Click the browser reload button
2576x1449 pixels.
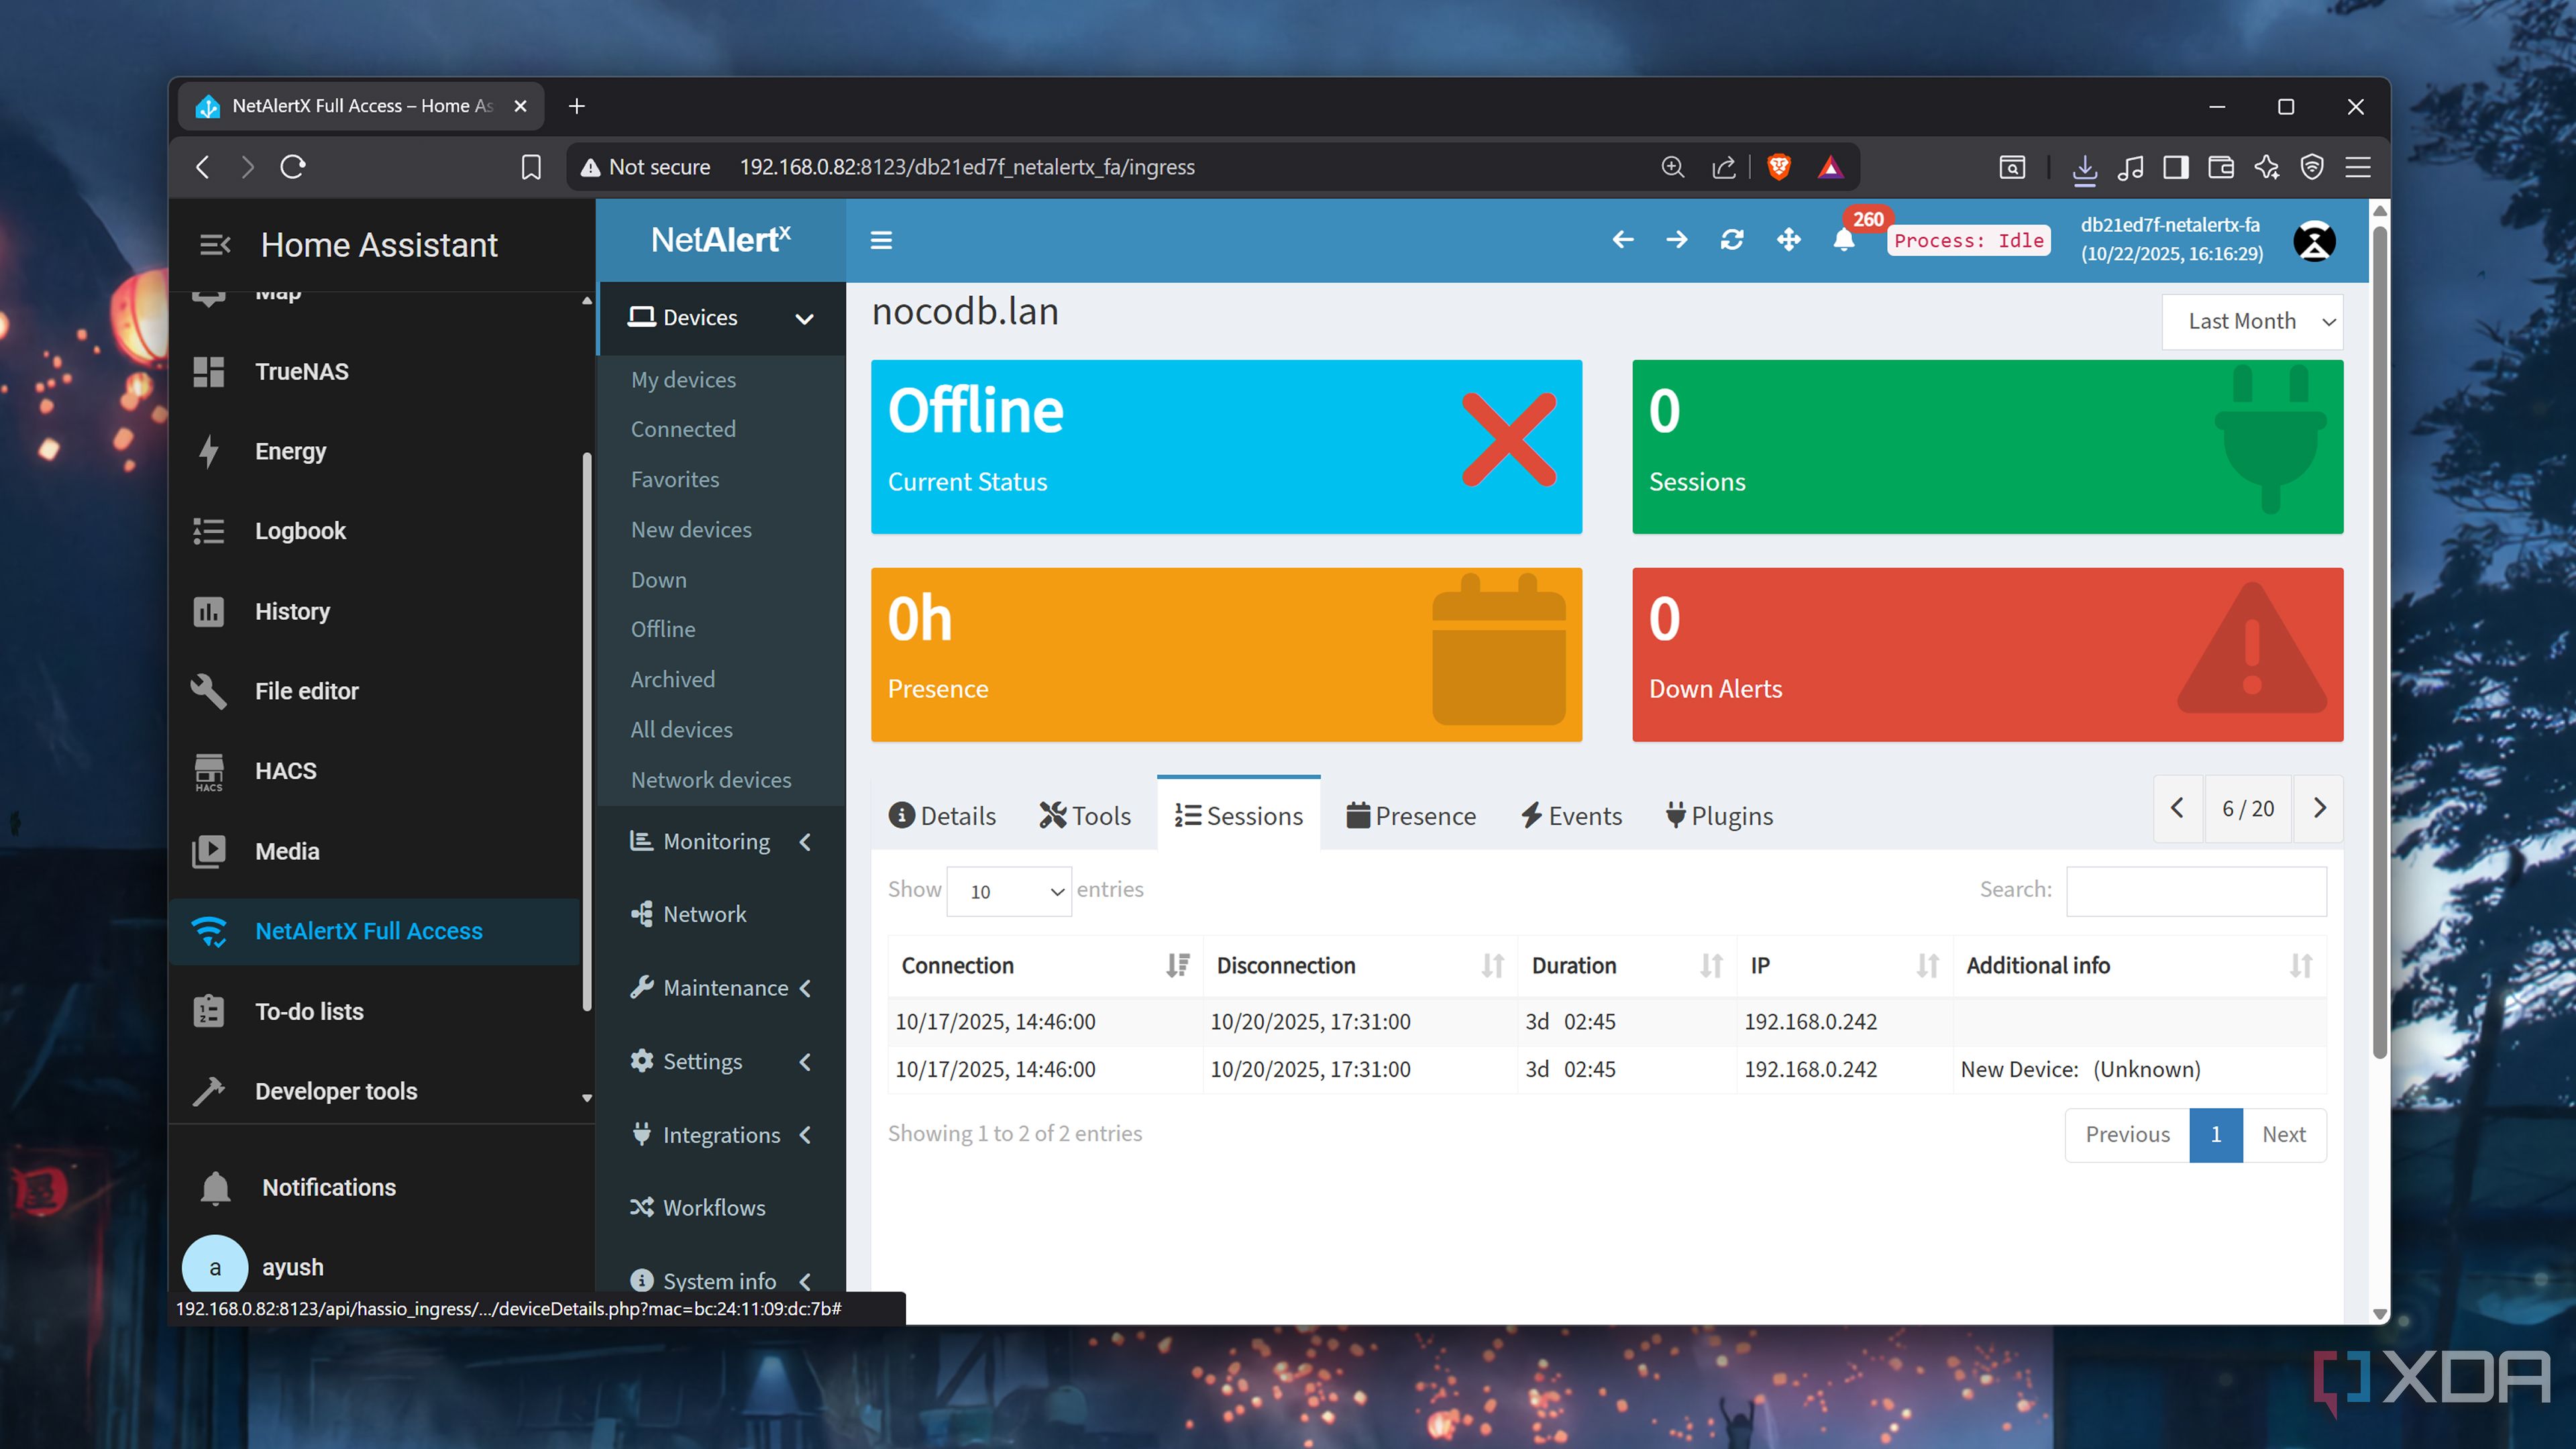pos(293,167)
